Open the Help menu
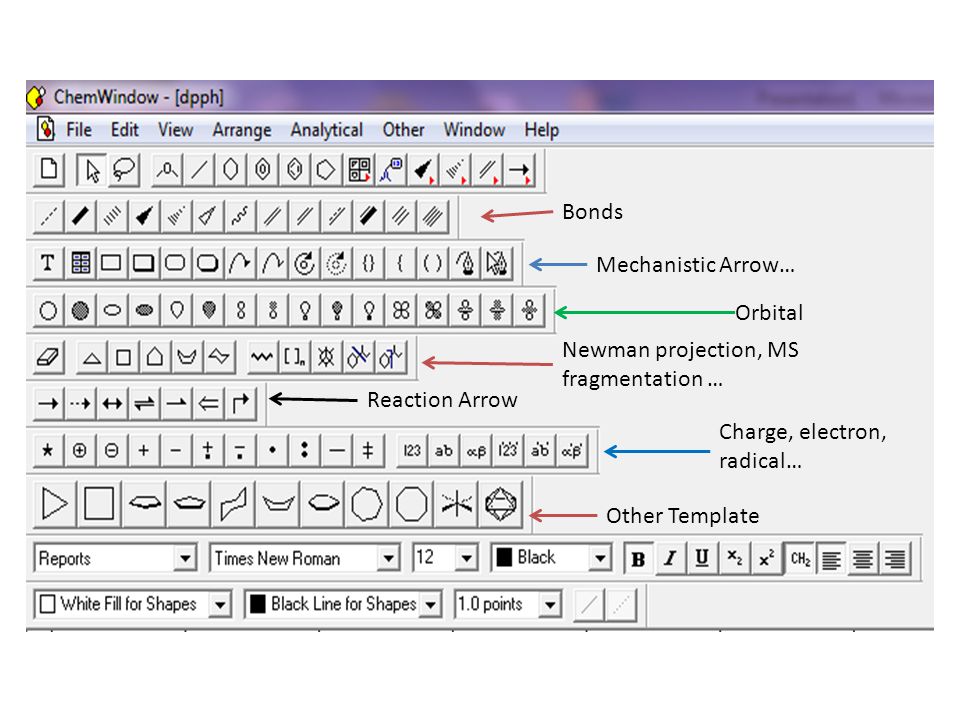960x720 pixels. coord(541,130)
